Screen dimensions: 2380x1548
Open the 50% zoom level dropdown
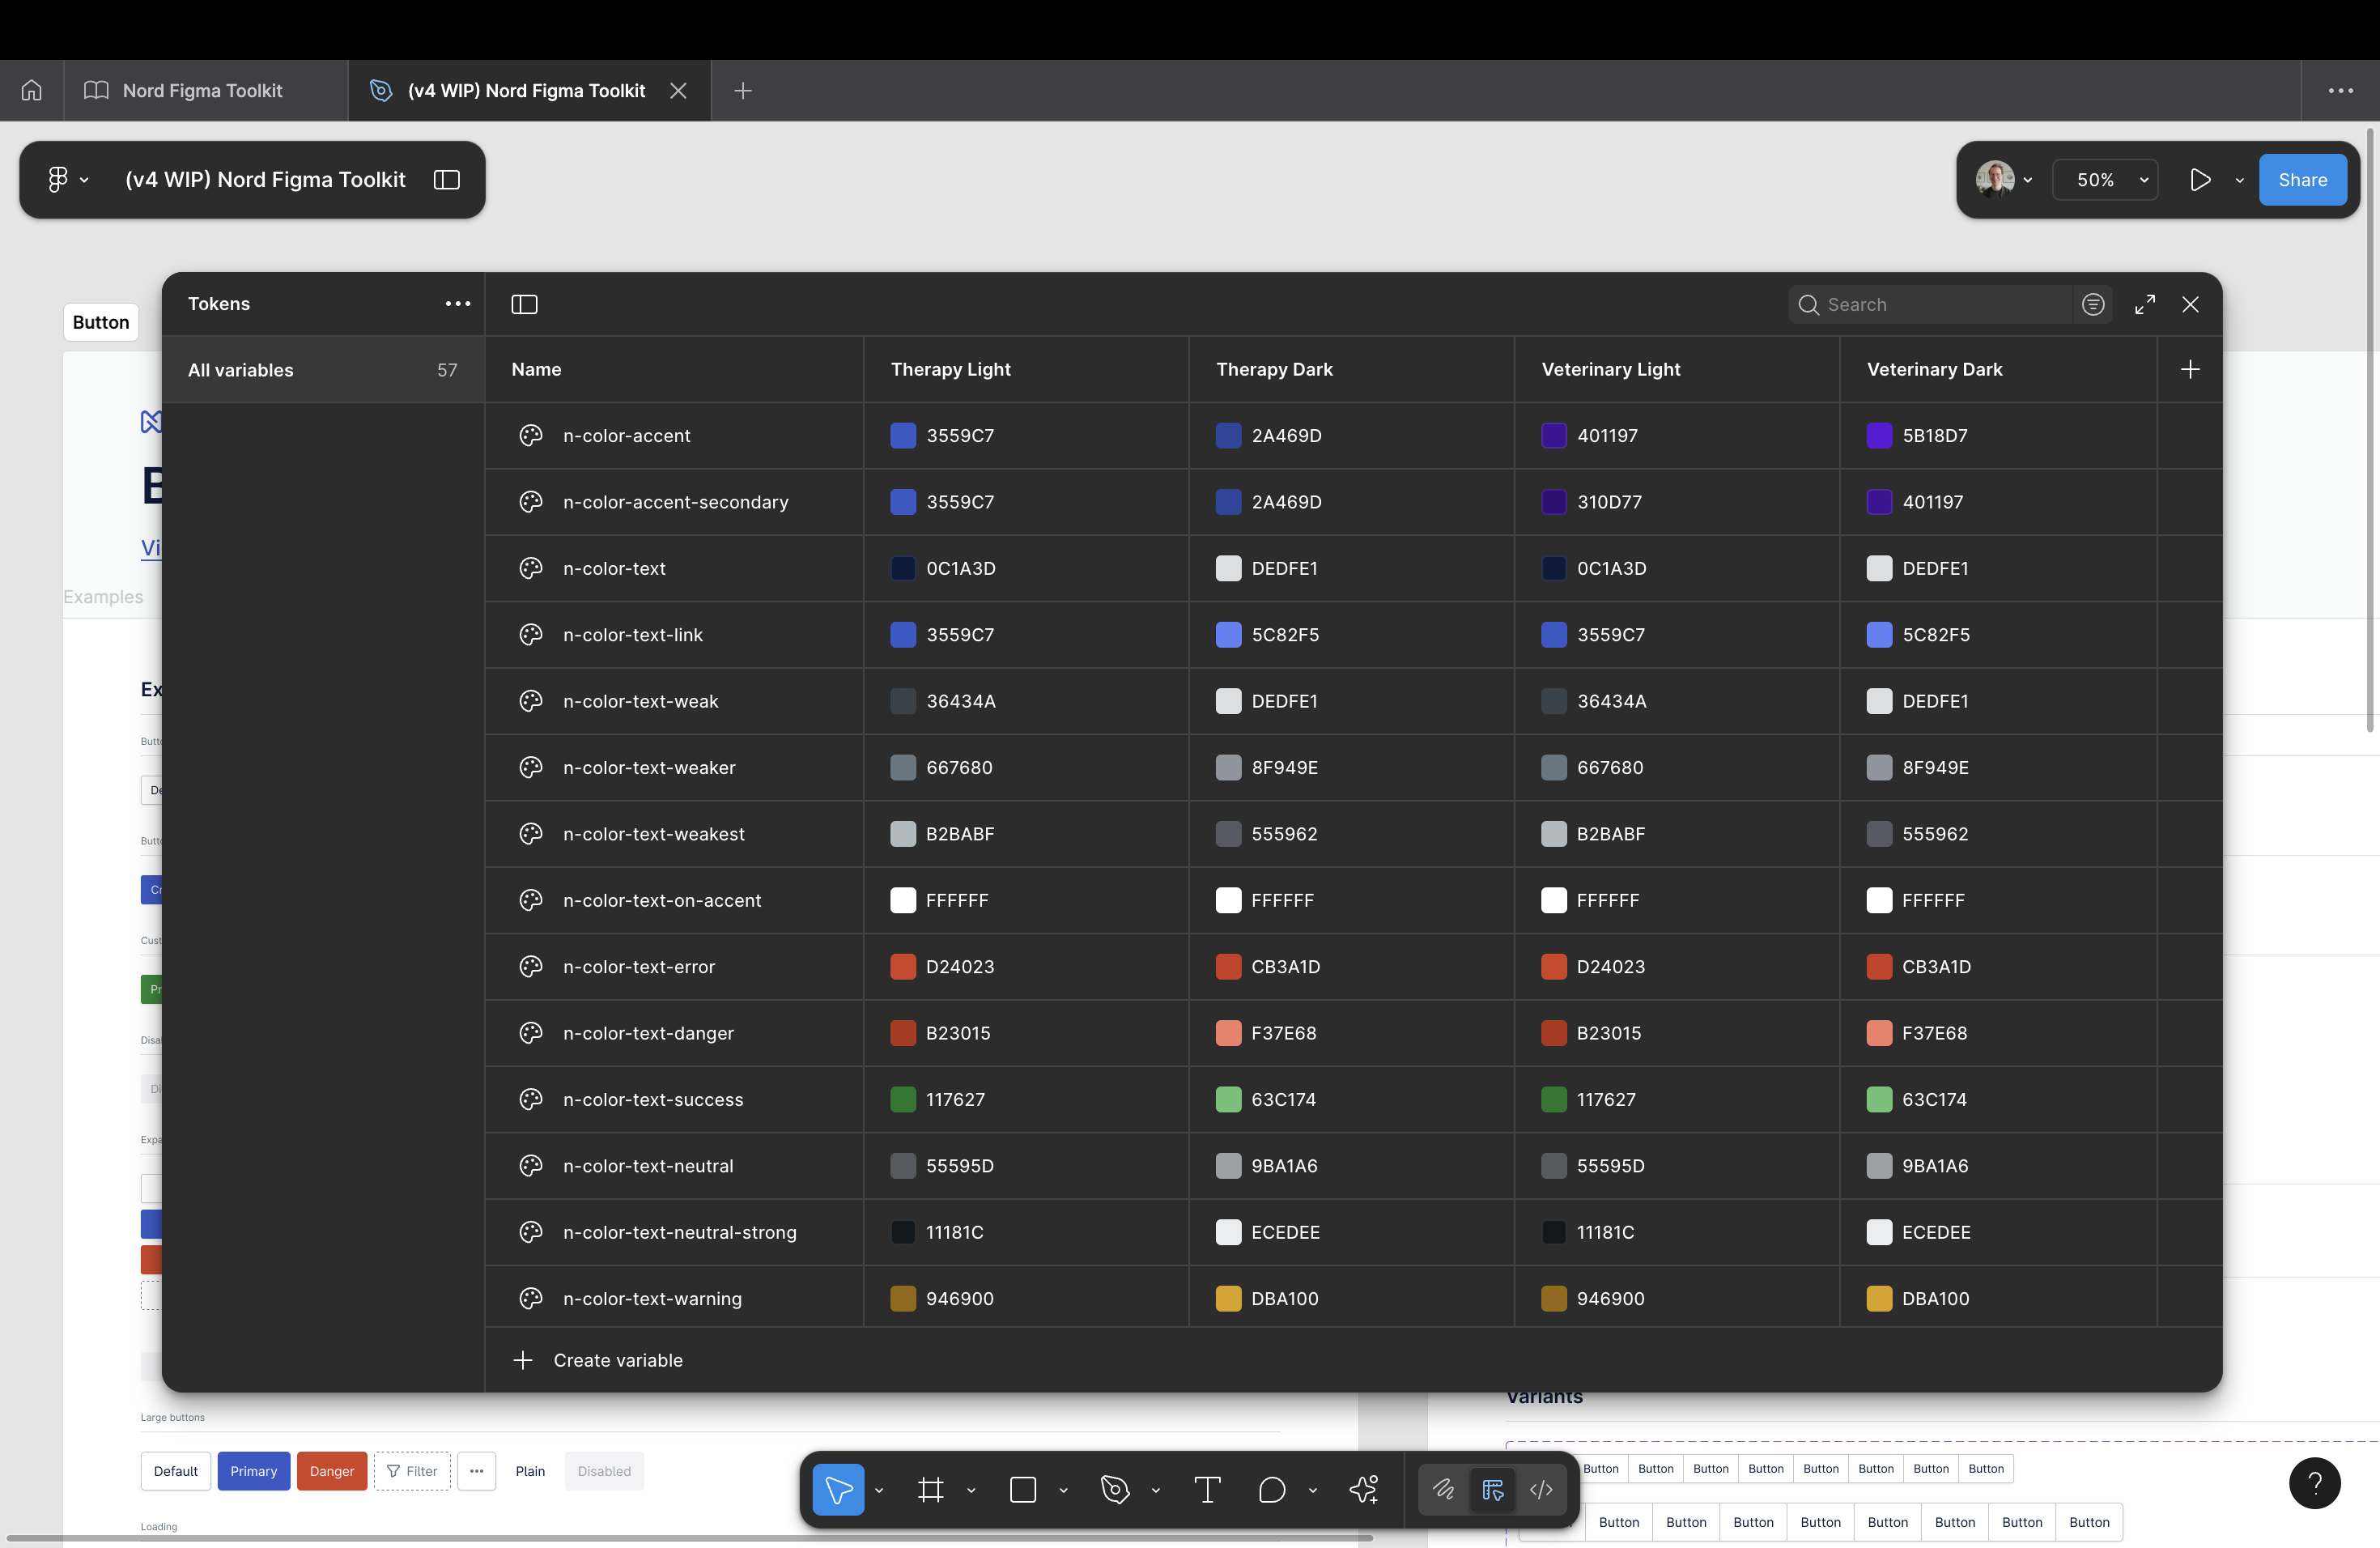pos(2105,180)
